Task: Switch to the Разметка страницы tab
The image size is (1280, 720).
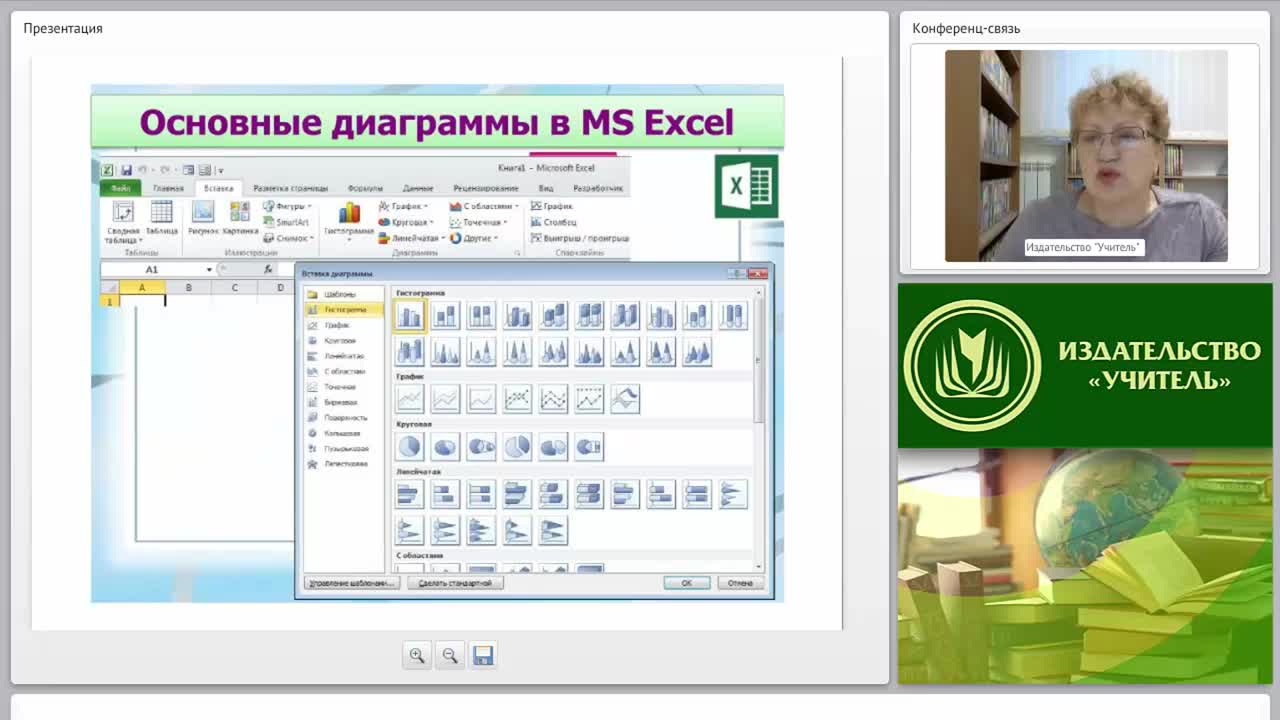Action: click(x=291, y=188)
